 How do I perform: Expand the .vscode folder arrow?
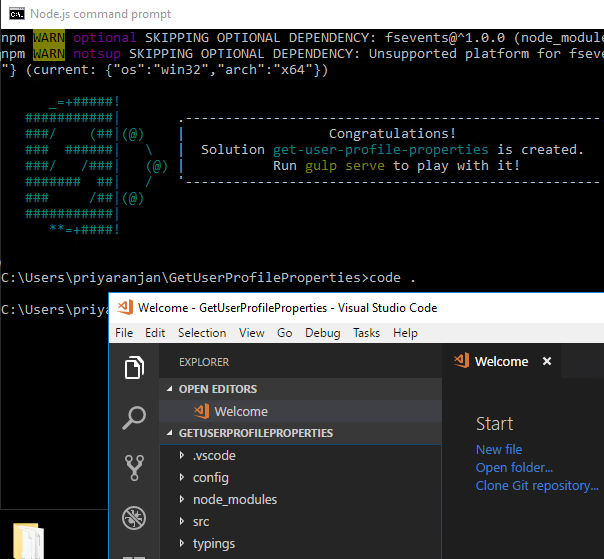[182, 455]
